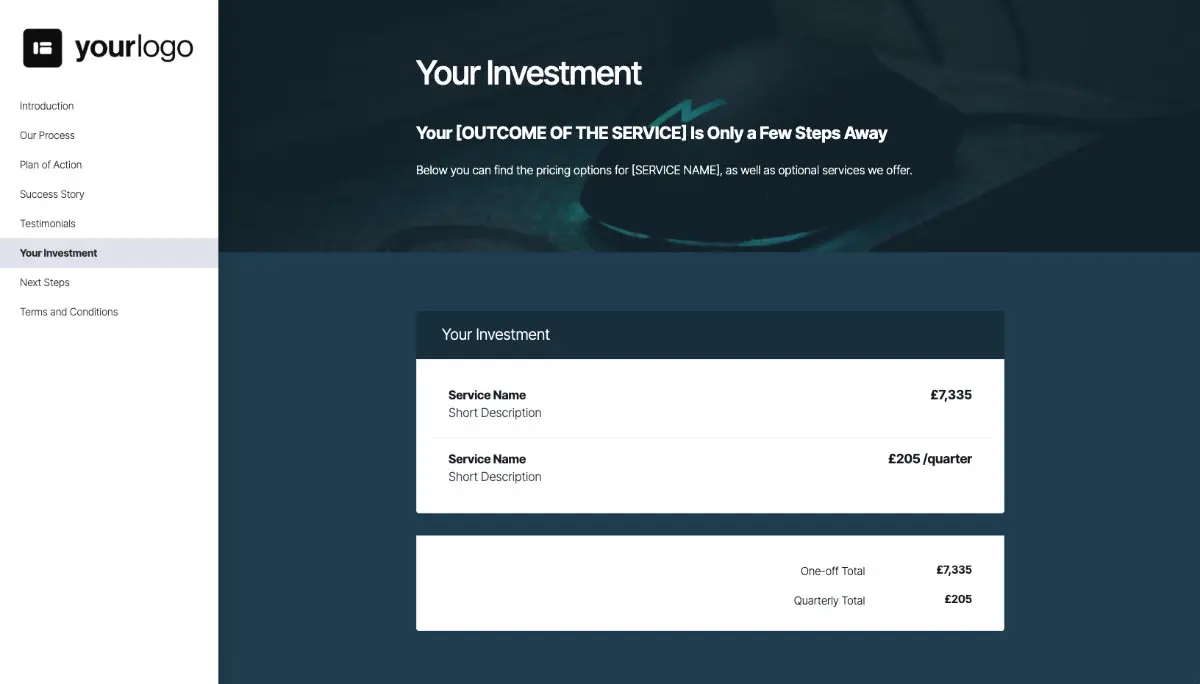
Task: Select the second Service Name entry
Action: (x=487, y=458)
